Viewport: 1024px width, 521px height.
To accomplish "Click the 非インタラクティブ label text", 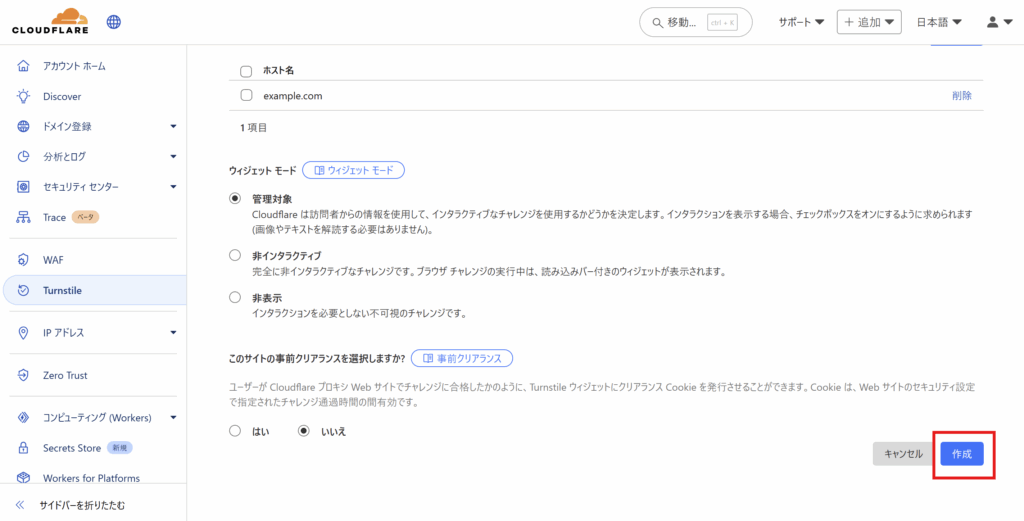I will click(287, 256).
